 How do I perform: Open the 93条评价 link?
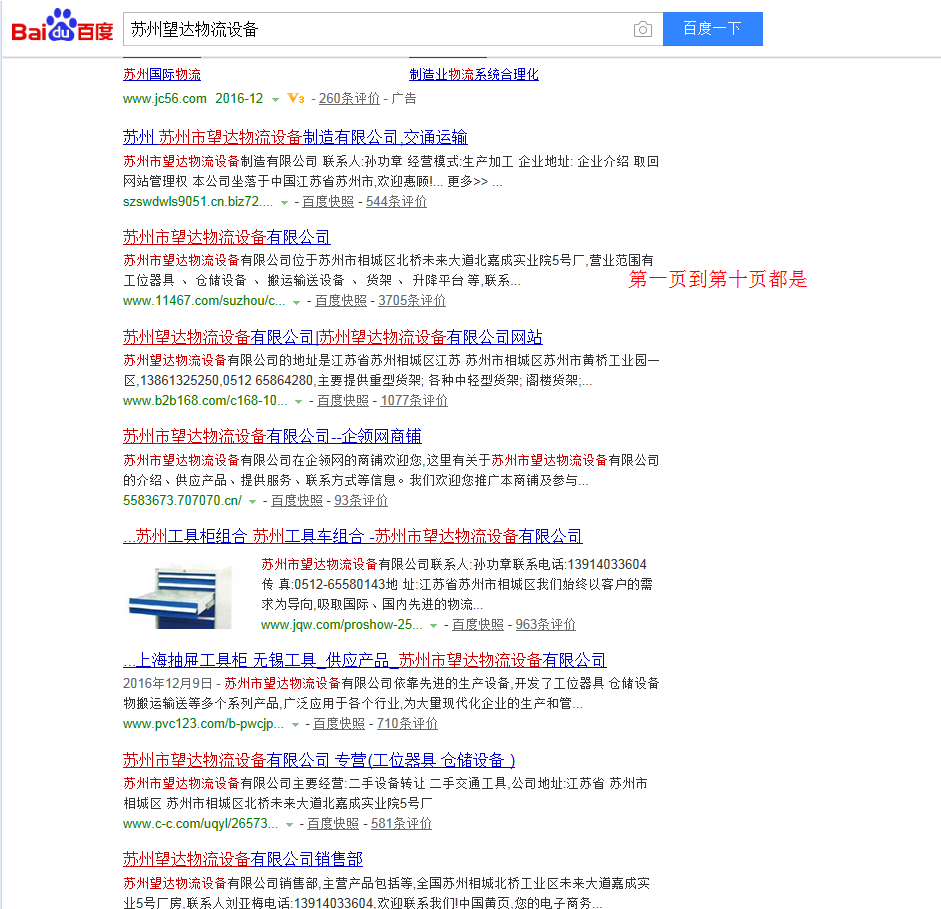coord(361,500)
